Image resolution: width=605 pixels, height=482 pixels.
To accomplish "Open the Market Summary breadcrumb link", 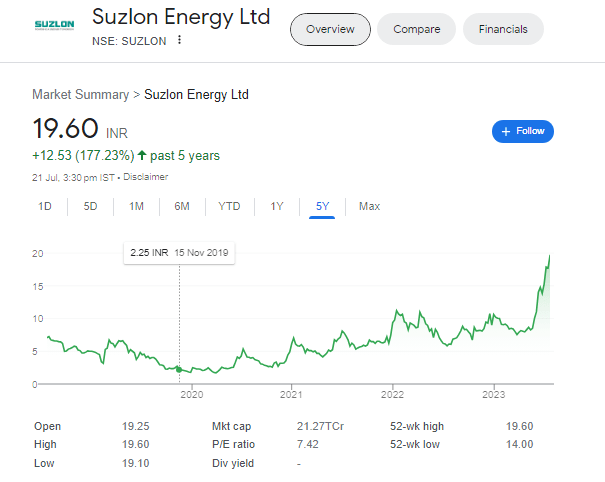I will (80, 94).
